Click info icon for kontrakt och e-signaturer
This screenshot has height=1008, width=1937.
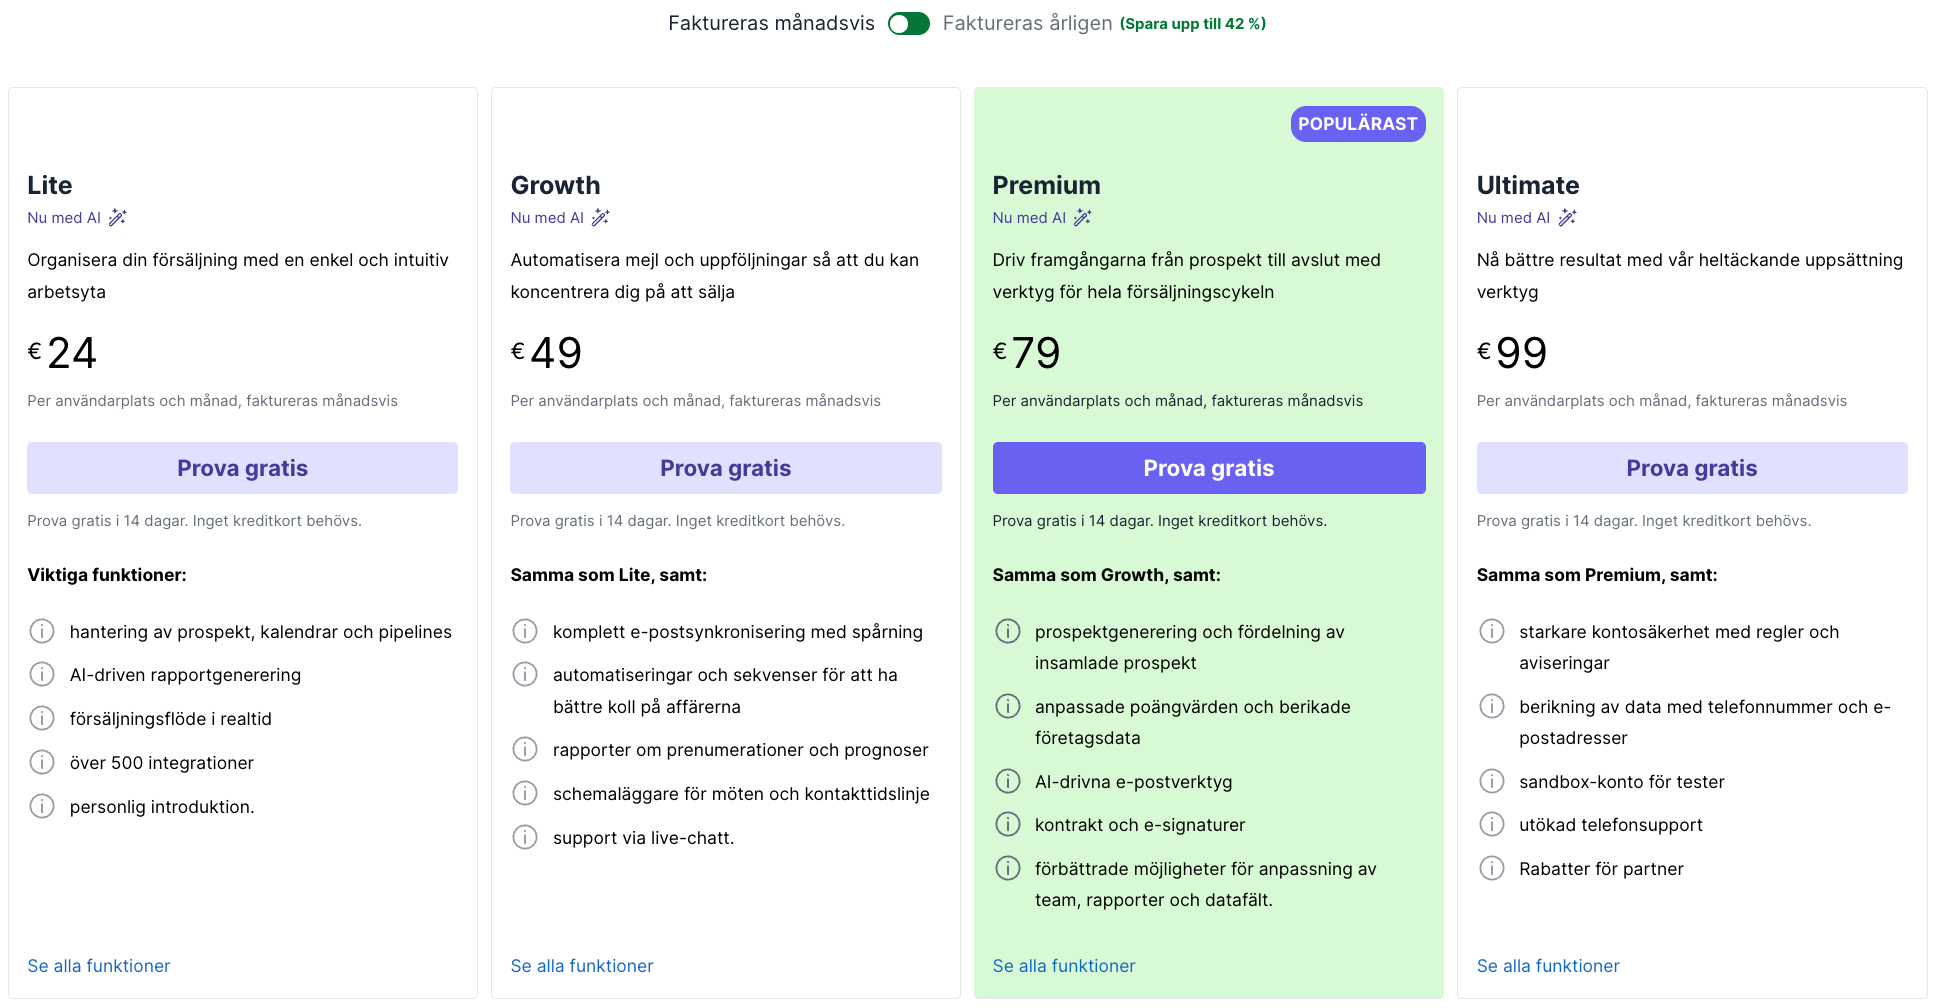[x=1008, y=825]
